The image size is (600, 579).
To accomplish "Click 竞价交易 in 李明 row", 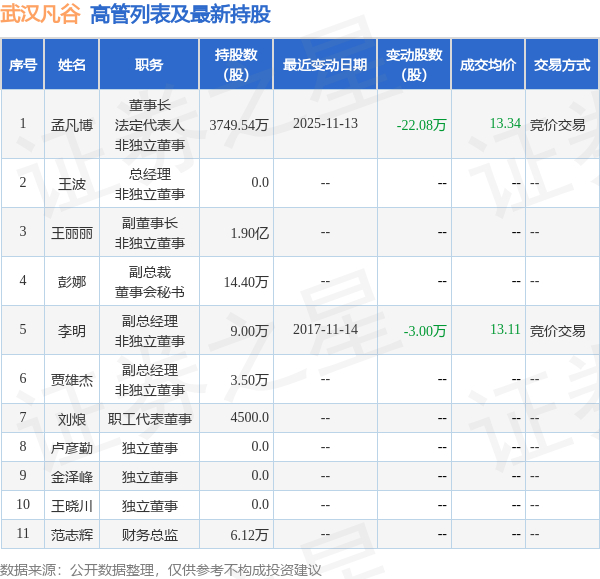I will [558, 331].
